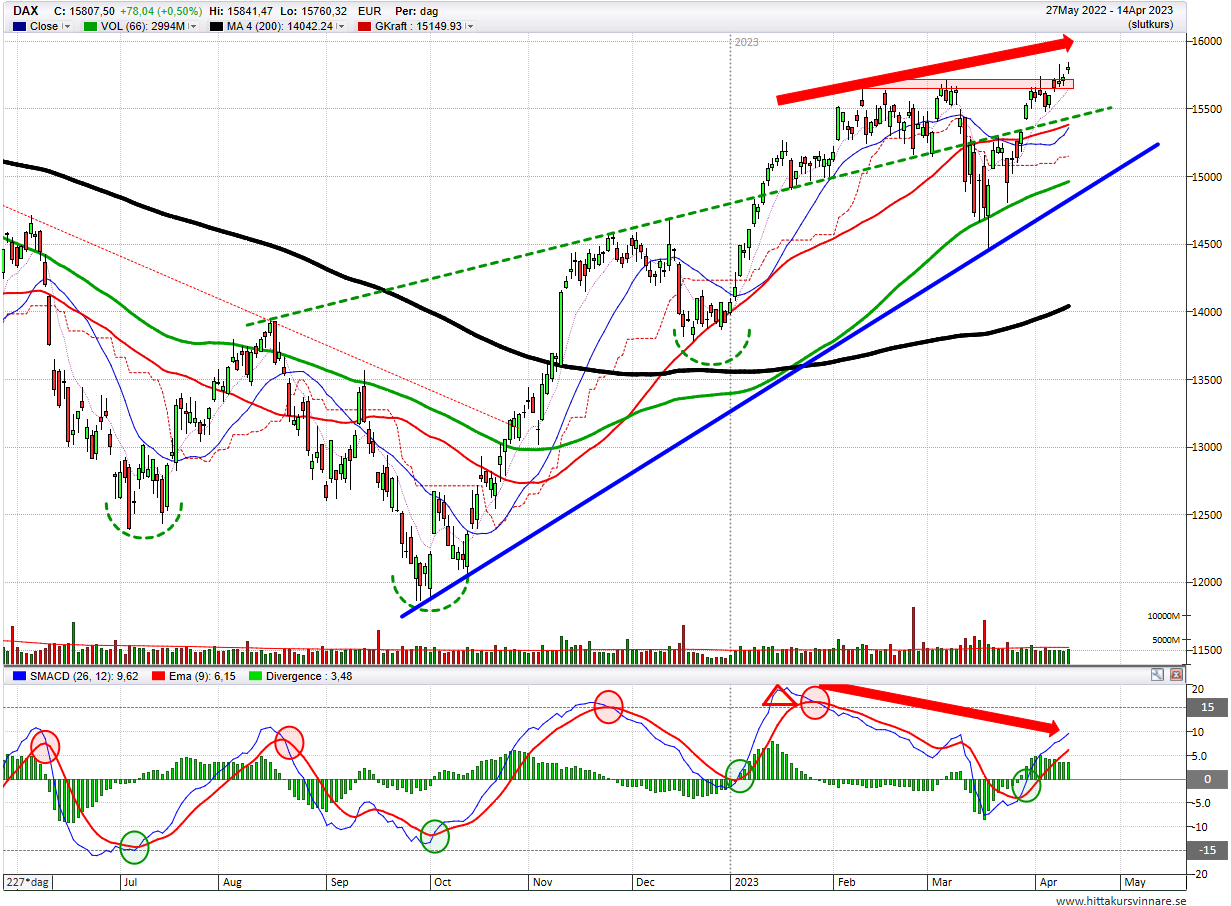The height and width of the screenshot is (906, 1231).
Task: Click the blue Close series color swatch
Action: pyautogui.click(x=19, y=27)
